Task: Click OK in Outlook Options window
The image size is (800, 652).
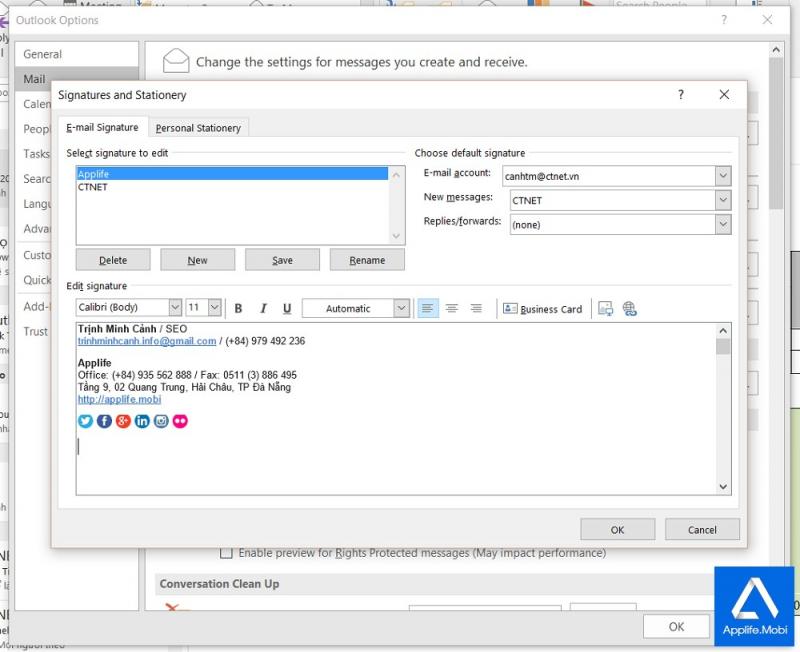Action: coord(676,626)
